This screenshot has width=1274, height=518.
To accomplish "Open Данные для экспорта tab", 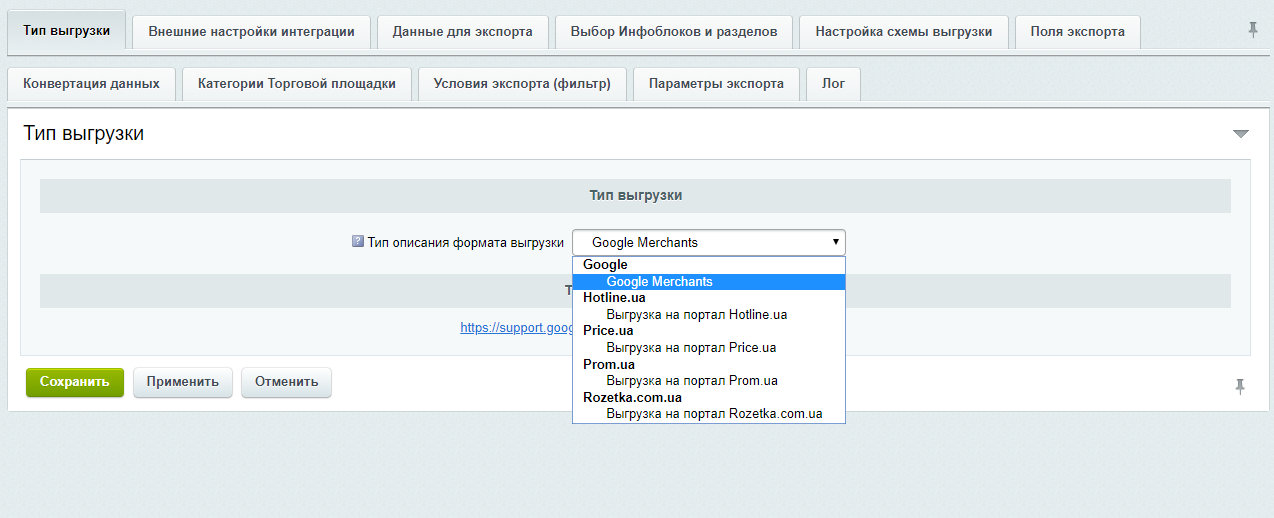I will [x=462, y=31].
